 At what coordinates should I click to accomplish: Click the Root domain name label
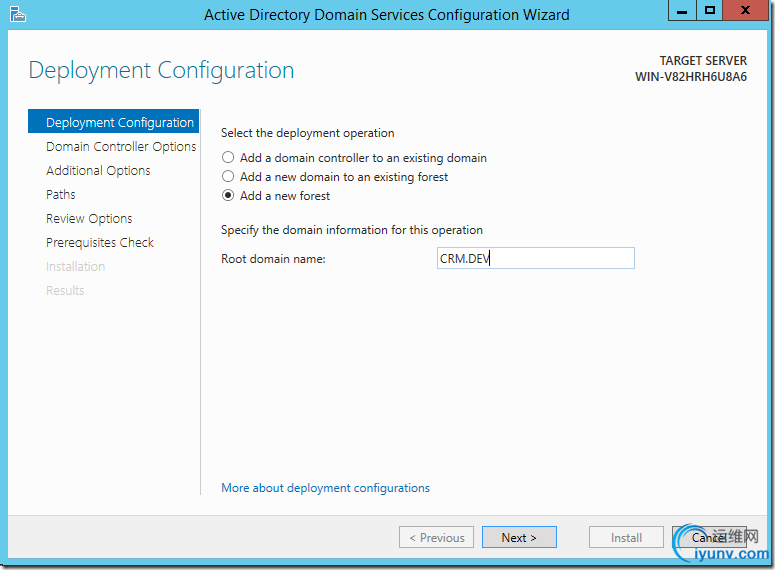pos(273,259)
